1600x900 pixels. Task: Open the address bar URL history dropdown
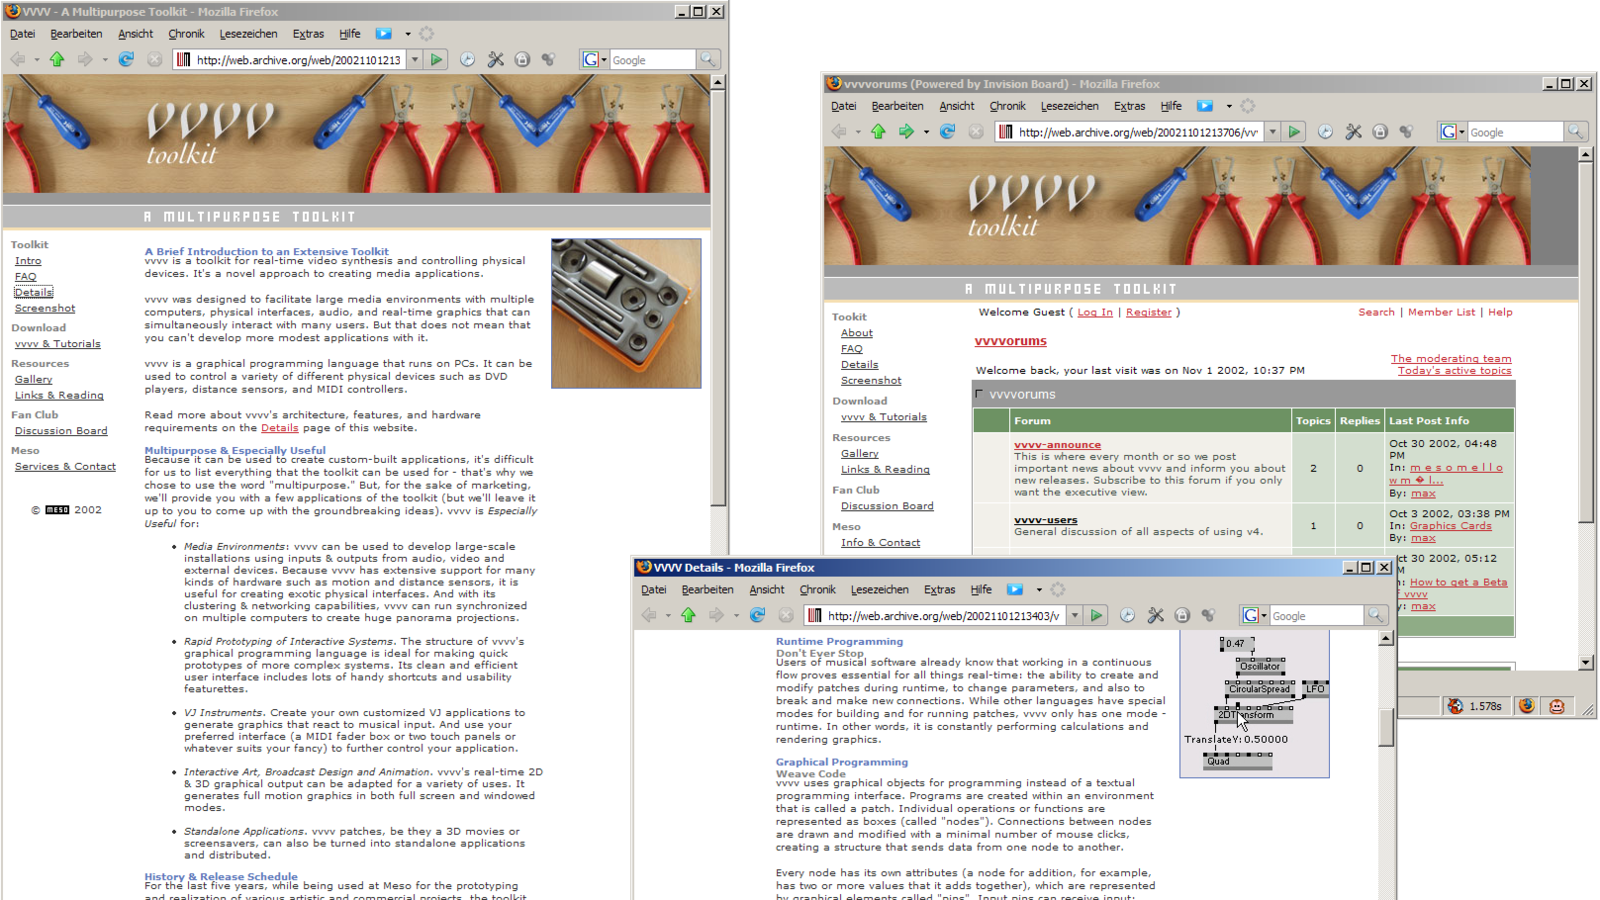coord(1074,615)
